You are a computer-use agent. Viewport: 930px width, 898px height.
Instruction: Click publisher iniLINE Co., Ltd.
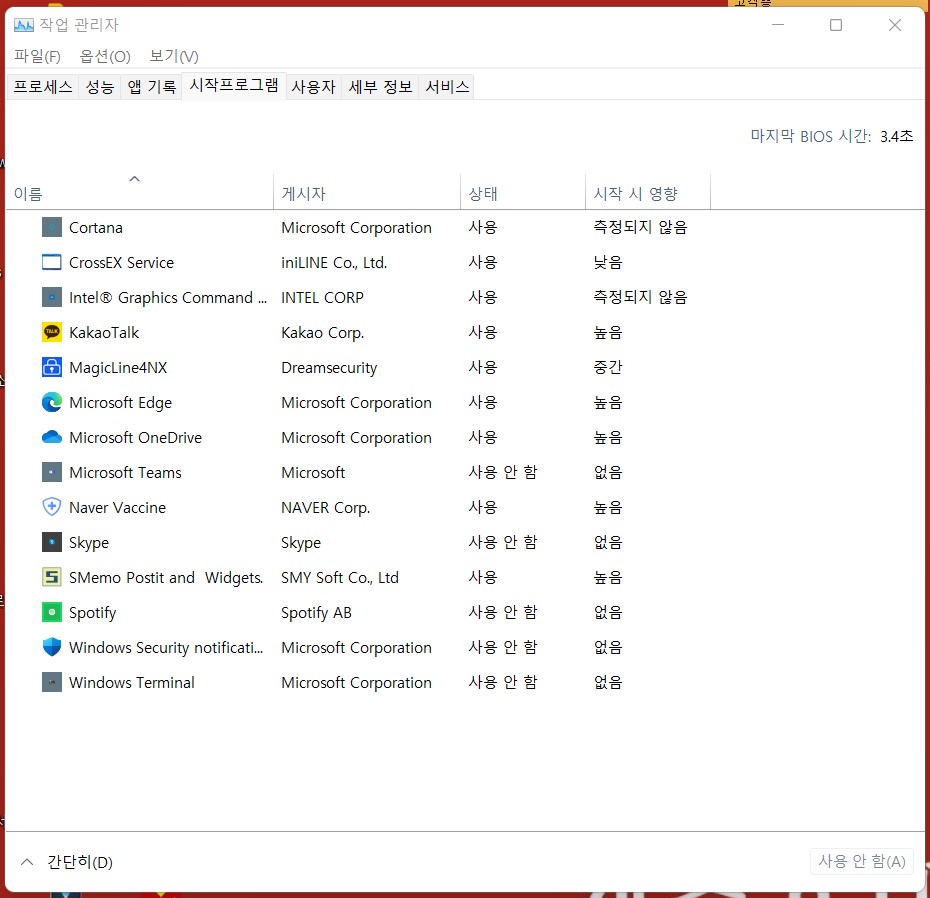coord(334,263)
